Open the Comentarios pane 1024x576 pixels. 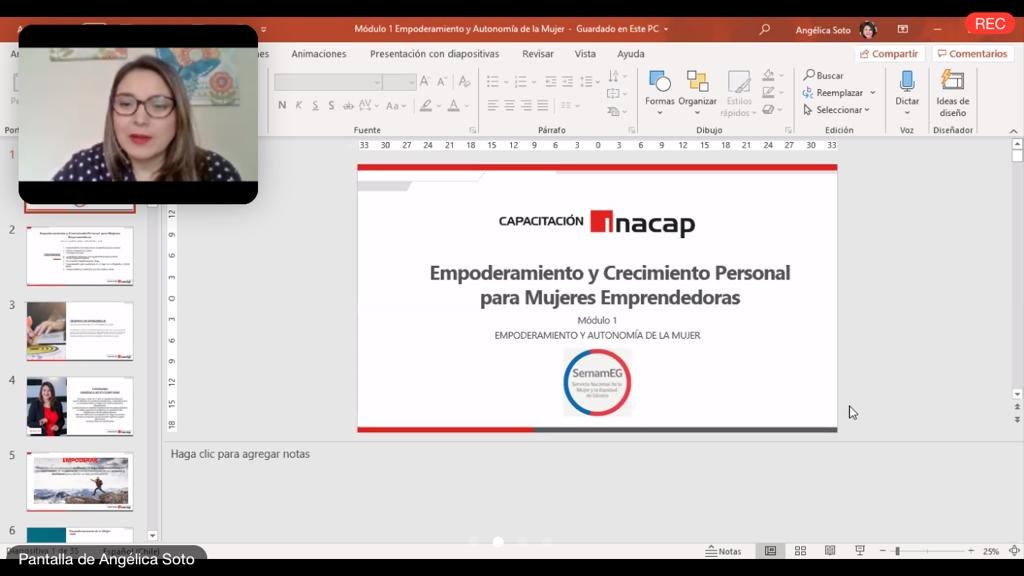point(972,54)
